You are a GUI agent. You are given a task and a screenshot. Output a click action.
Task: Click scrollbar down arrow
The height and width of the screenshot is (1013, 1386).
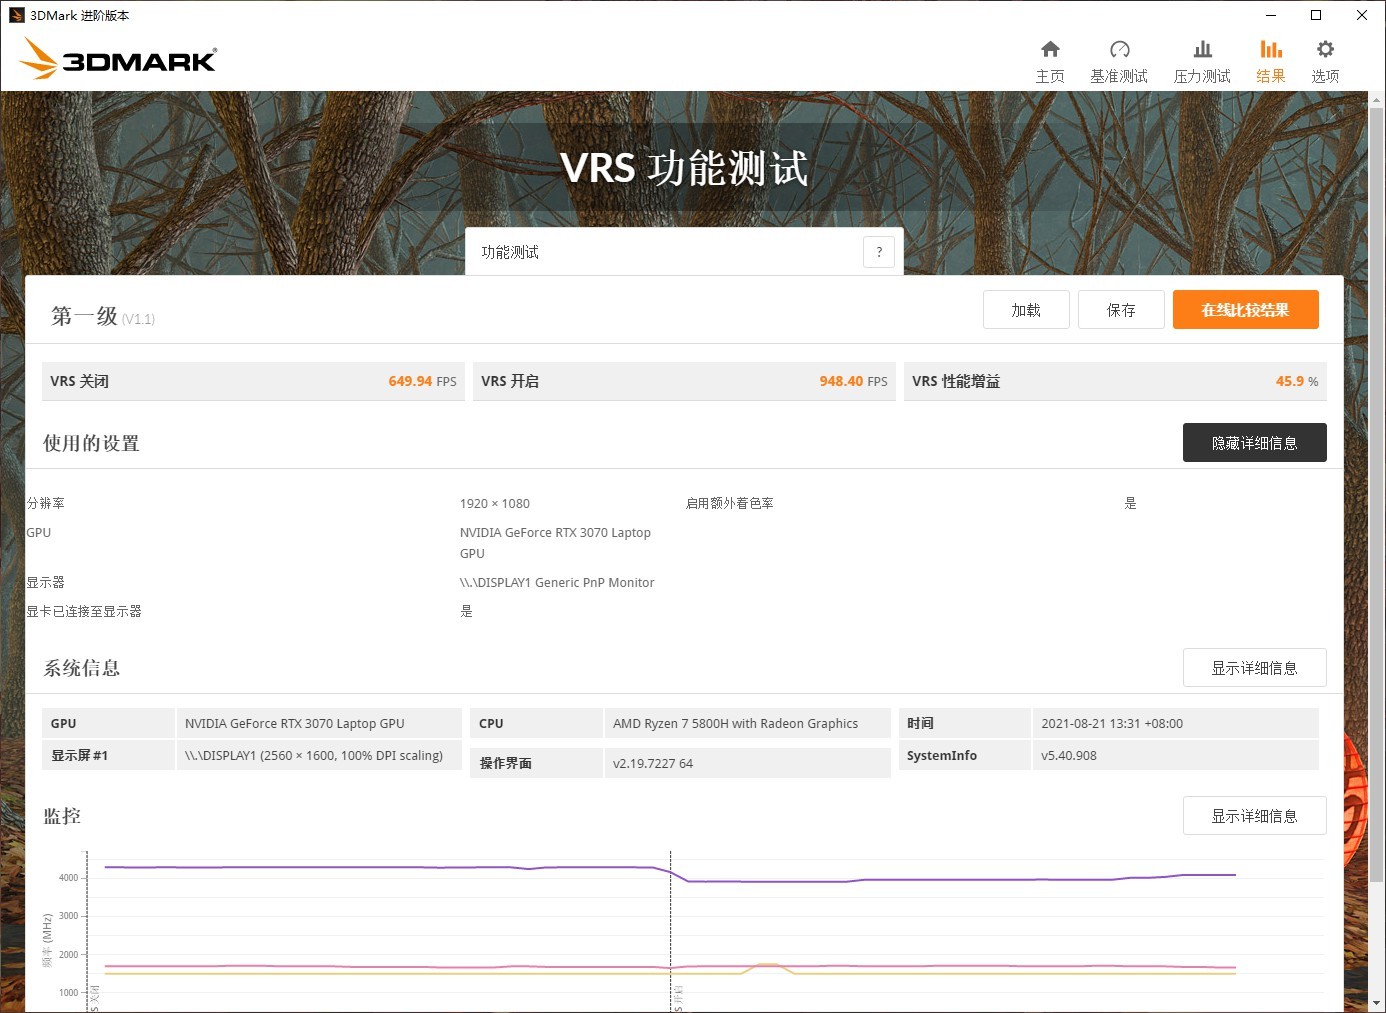pos(1377,1003)
